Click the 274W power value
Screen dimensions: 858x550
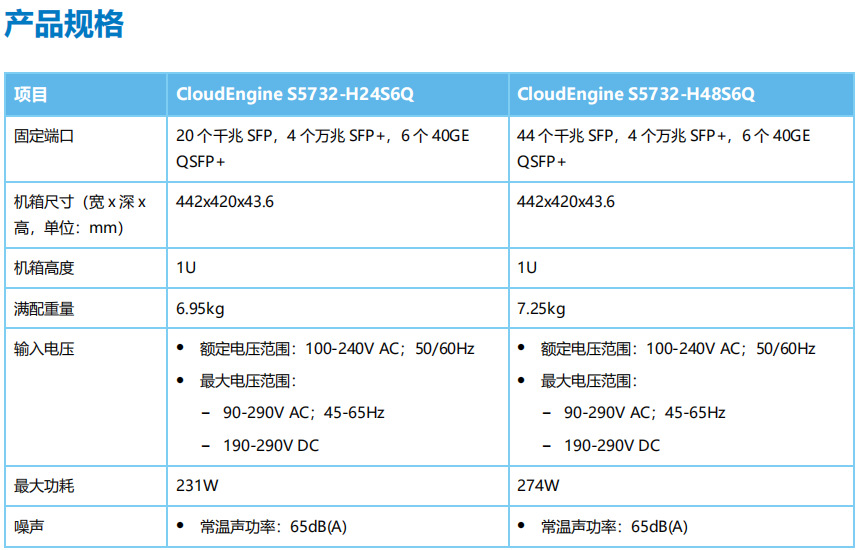tap(538, 486)
